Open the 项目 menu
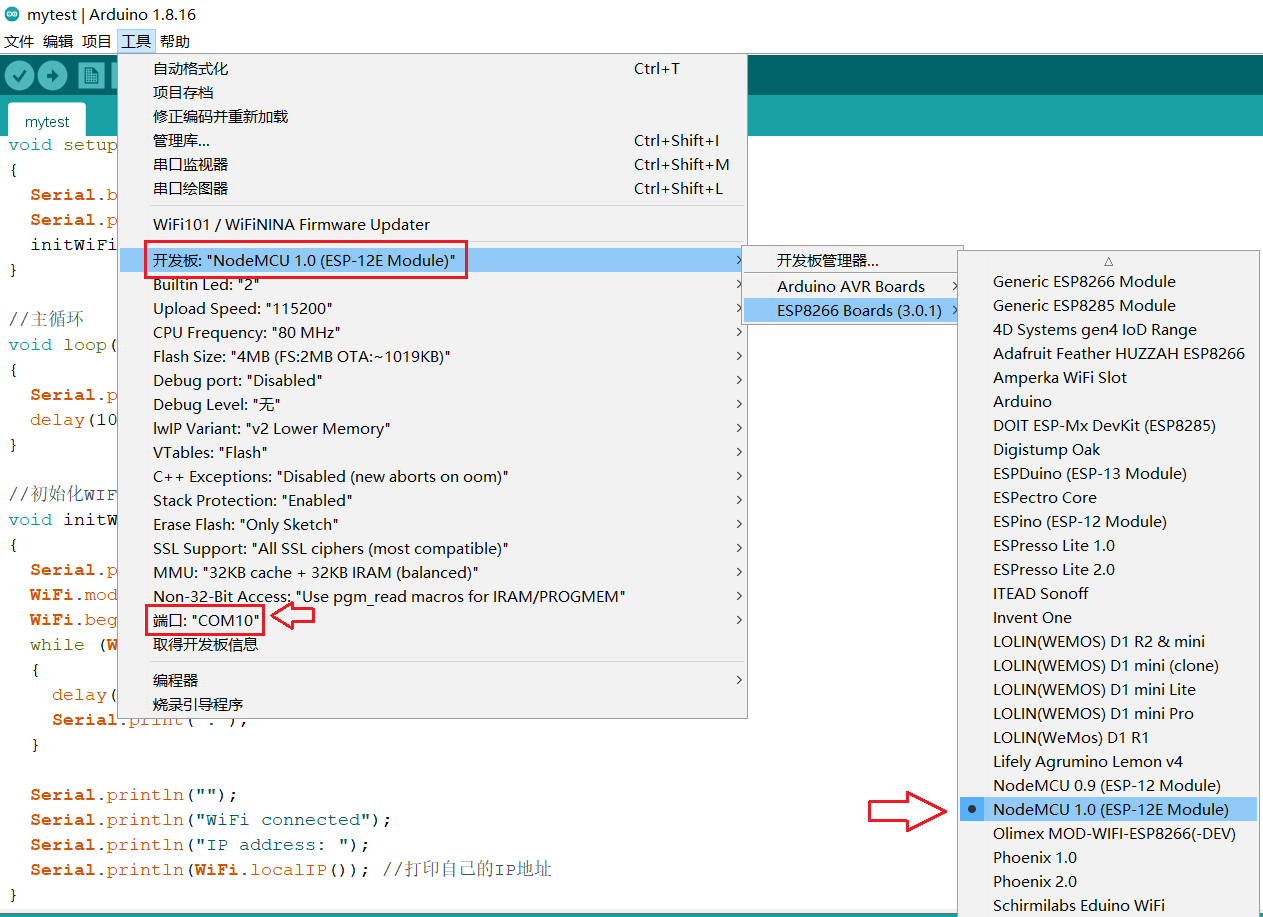The image size is (1263, 917). coord(97,41)
